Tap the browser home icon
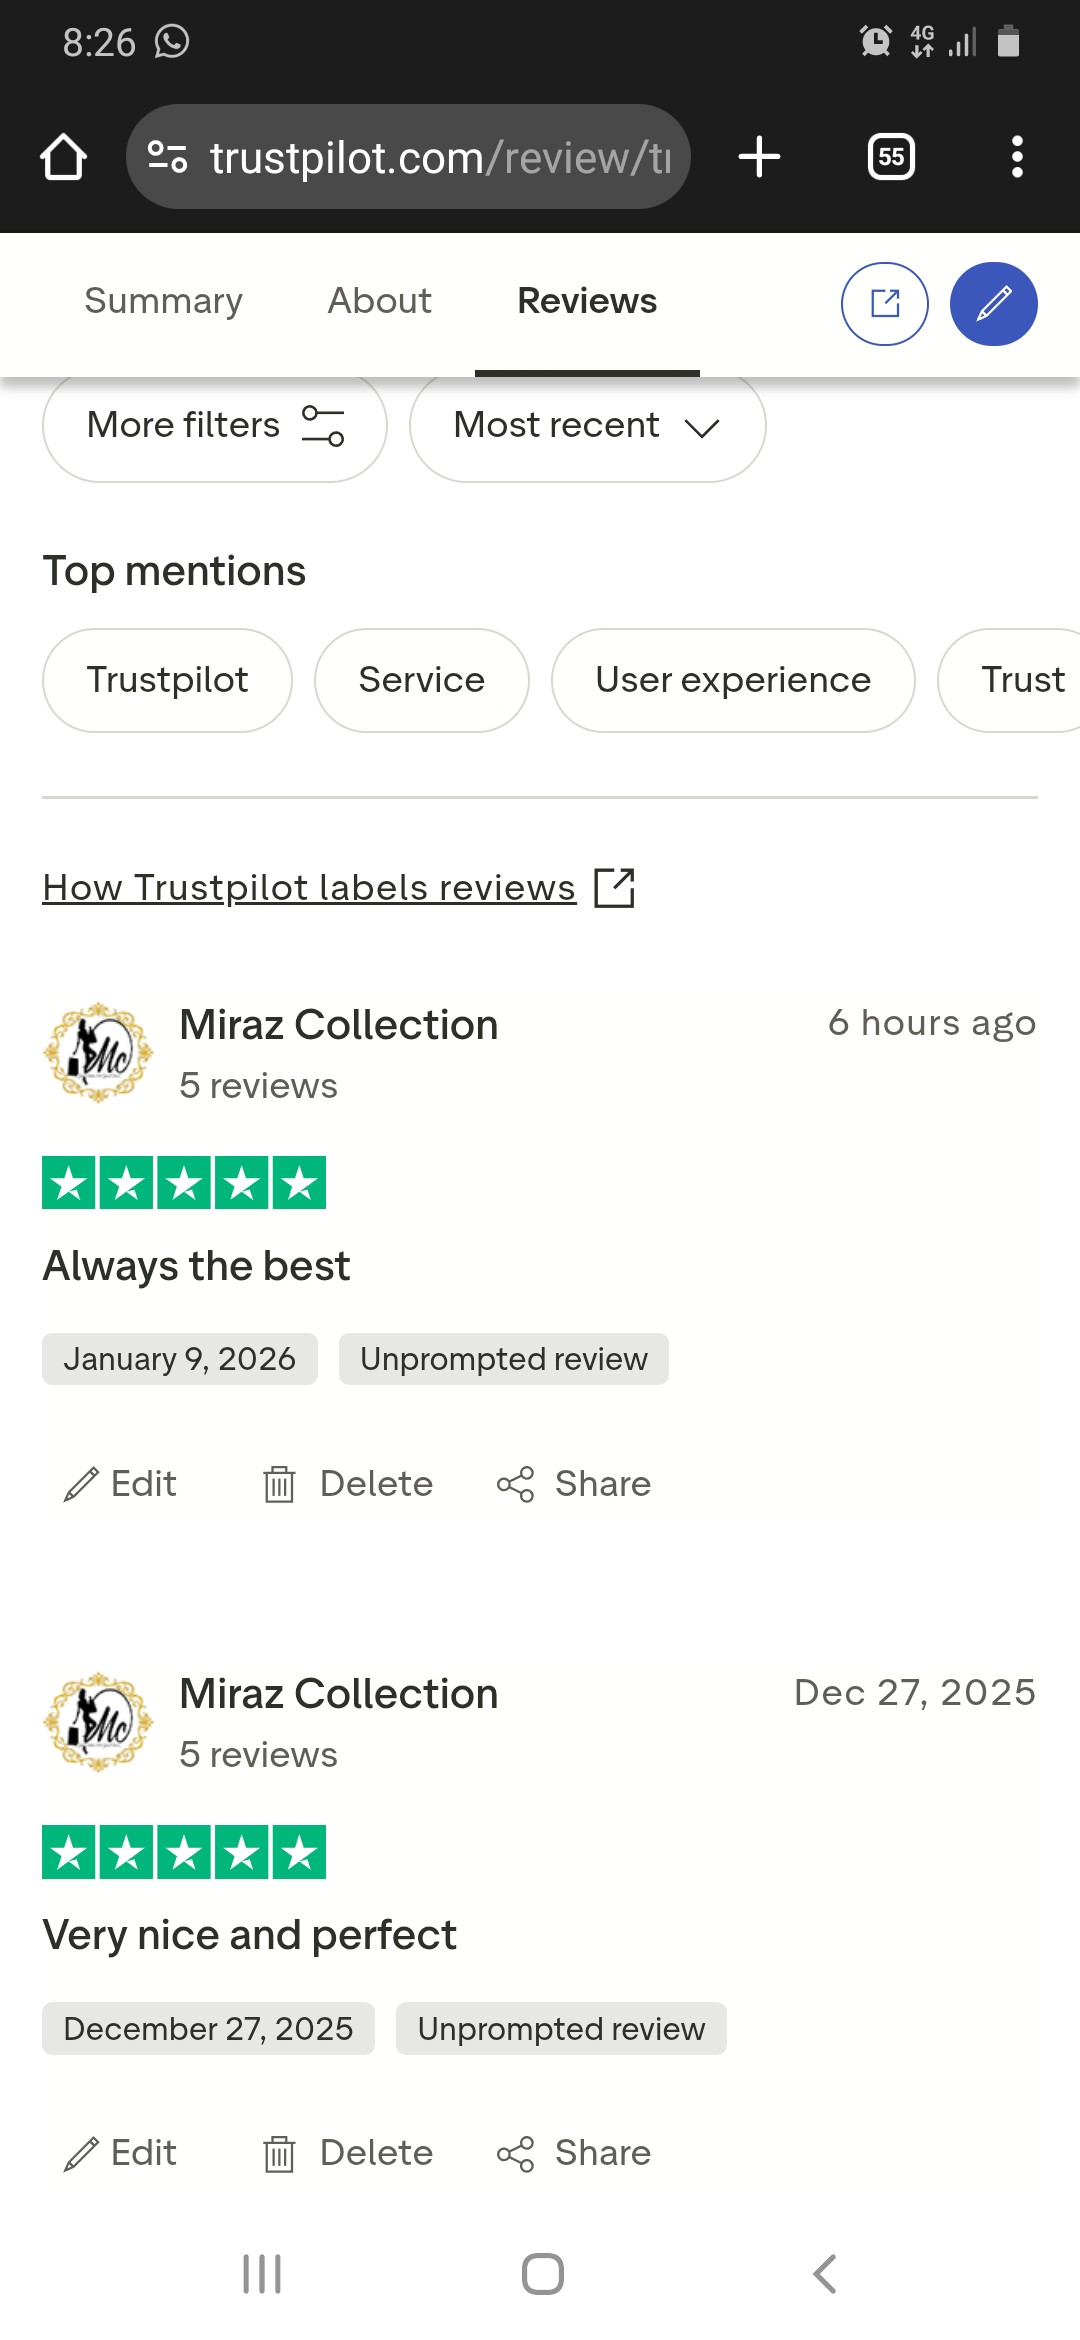 63,157
